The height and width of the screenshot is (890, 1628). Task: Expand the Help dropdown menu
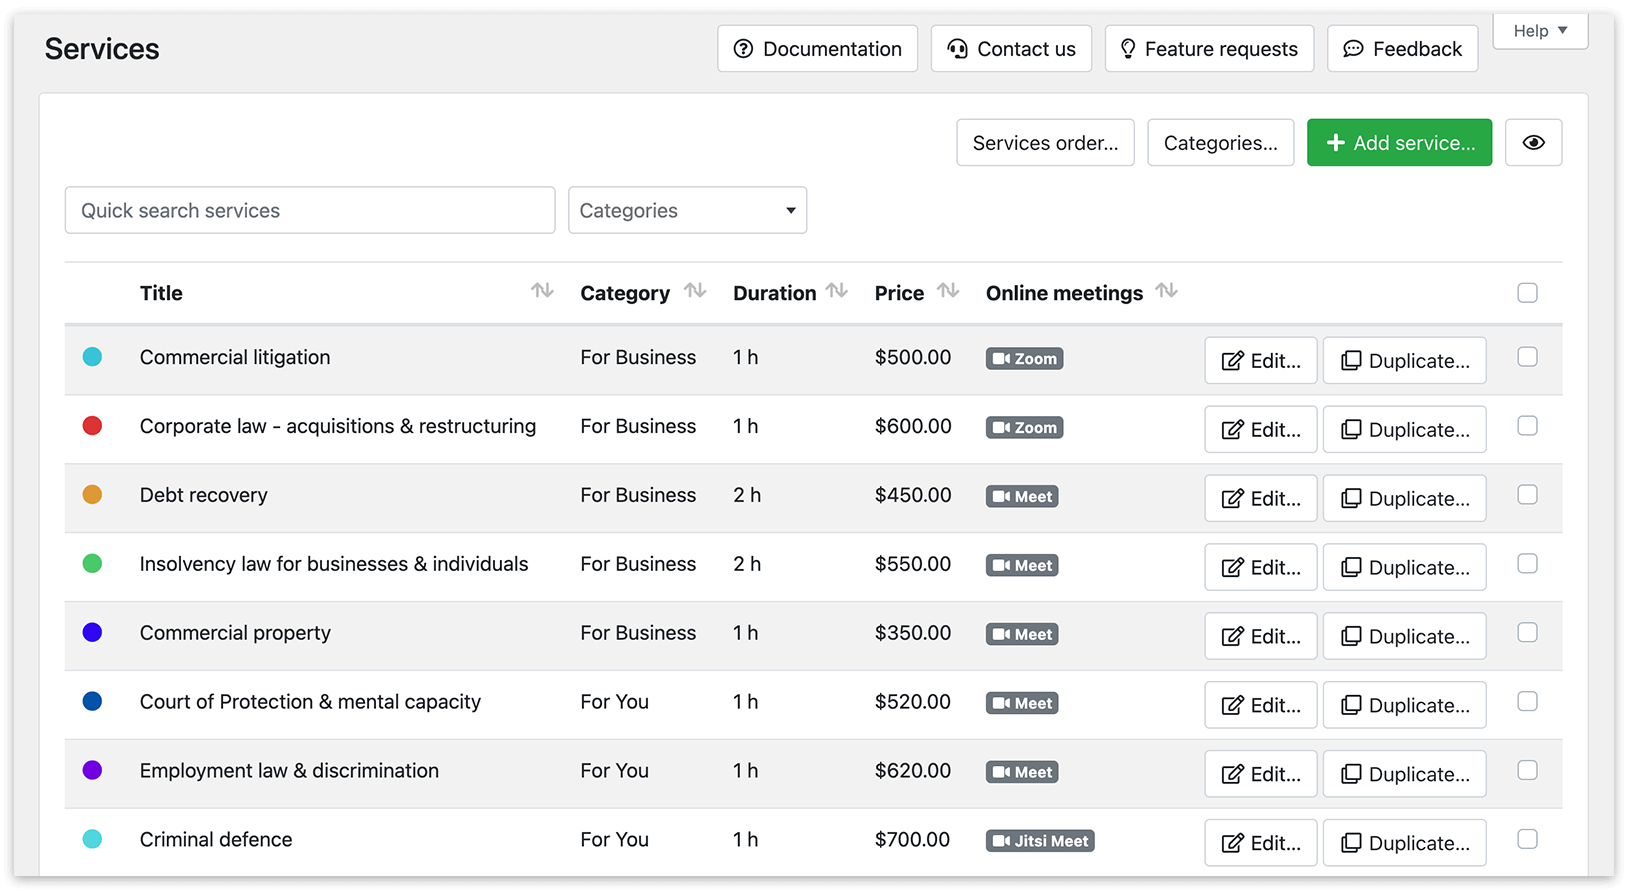point(1540,31)
